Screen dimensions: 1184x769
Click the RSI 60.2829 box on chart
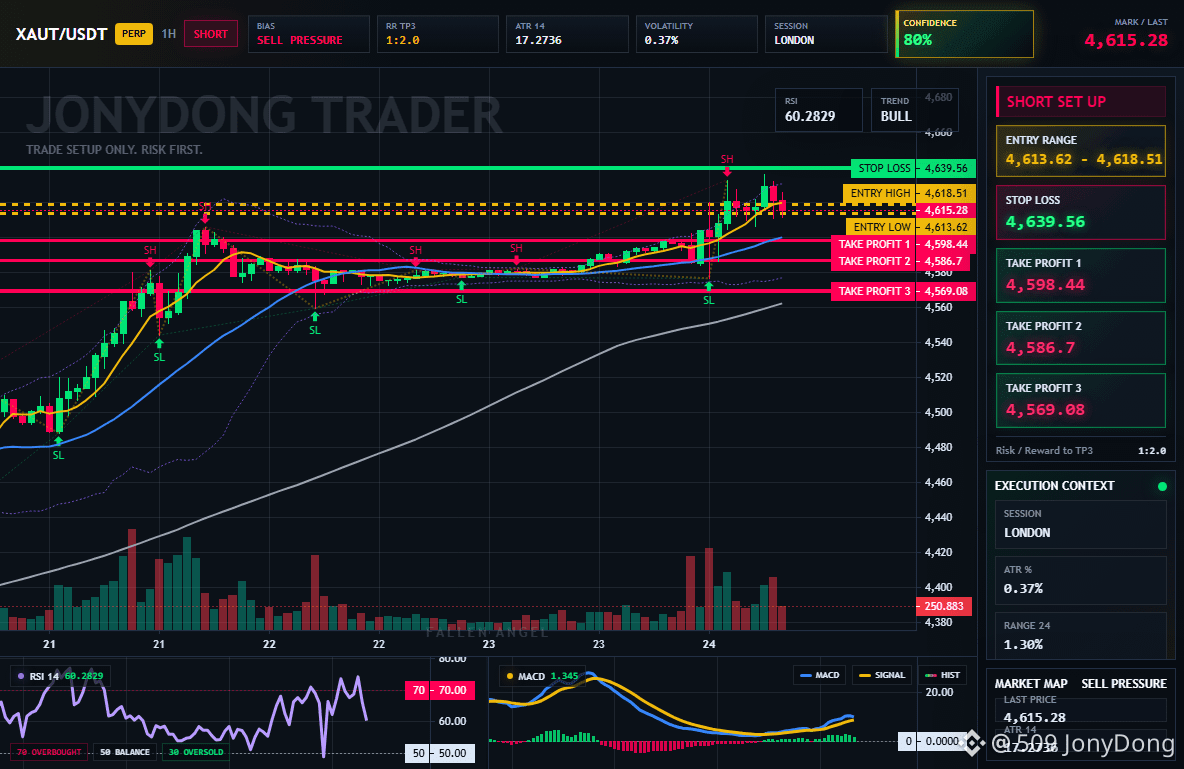point(819,110)
